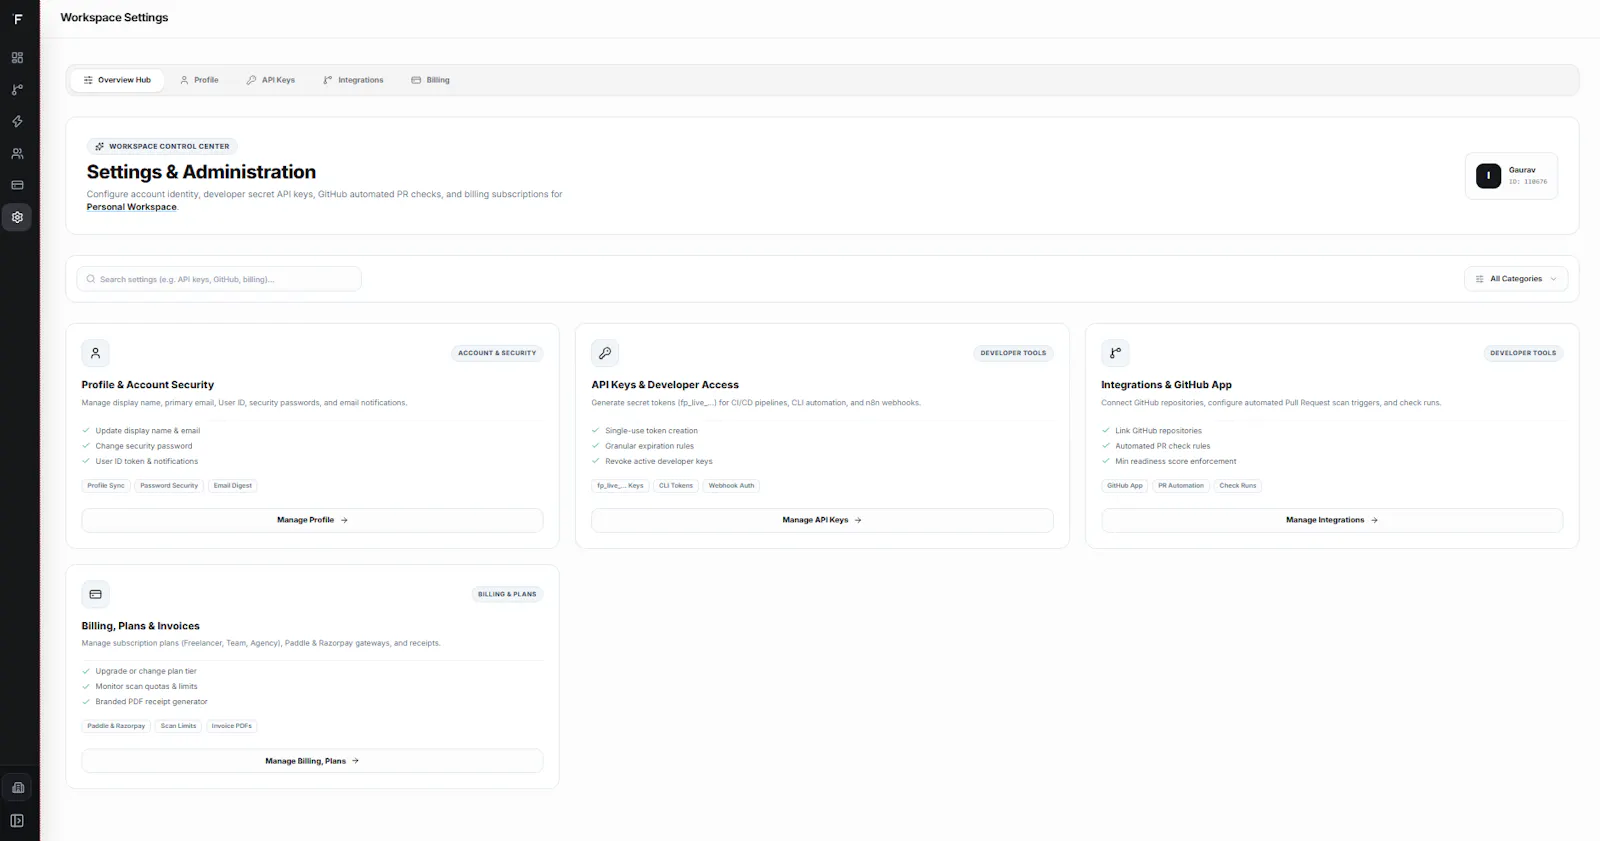This screenshot has height=841, width=1600.
Task: Click the key icon on the API Keys card
Action: tap(605, 353)
